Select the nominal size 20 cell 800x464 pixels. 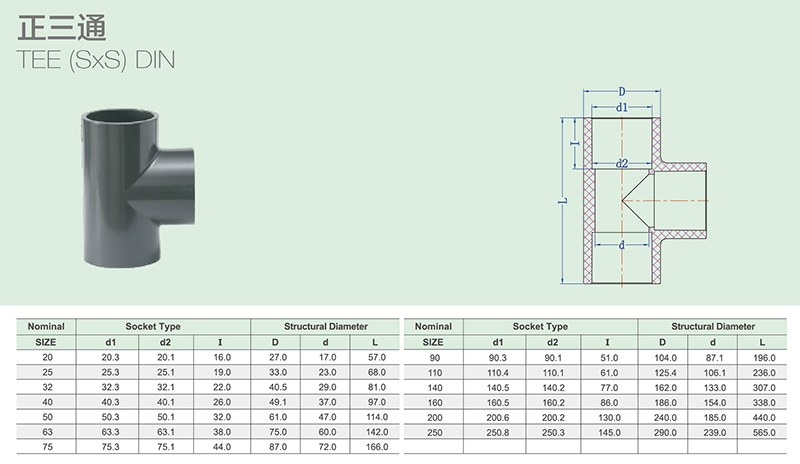(x=46, y=356)
